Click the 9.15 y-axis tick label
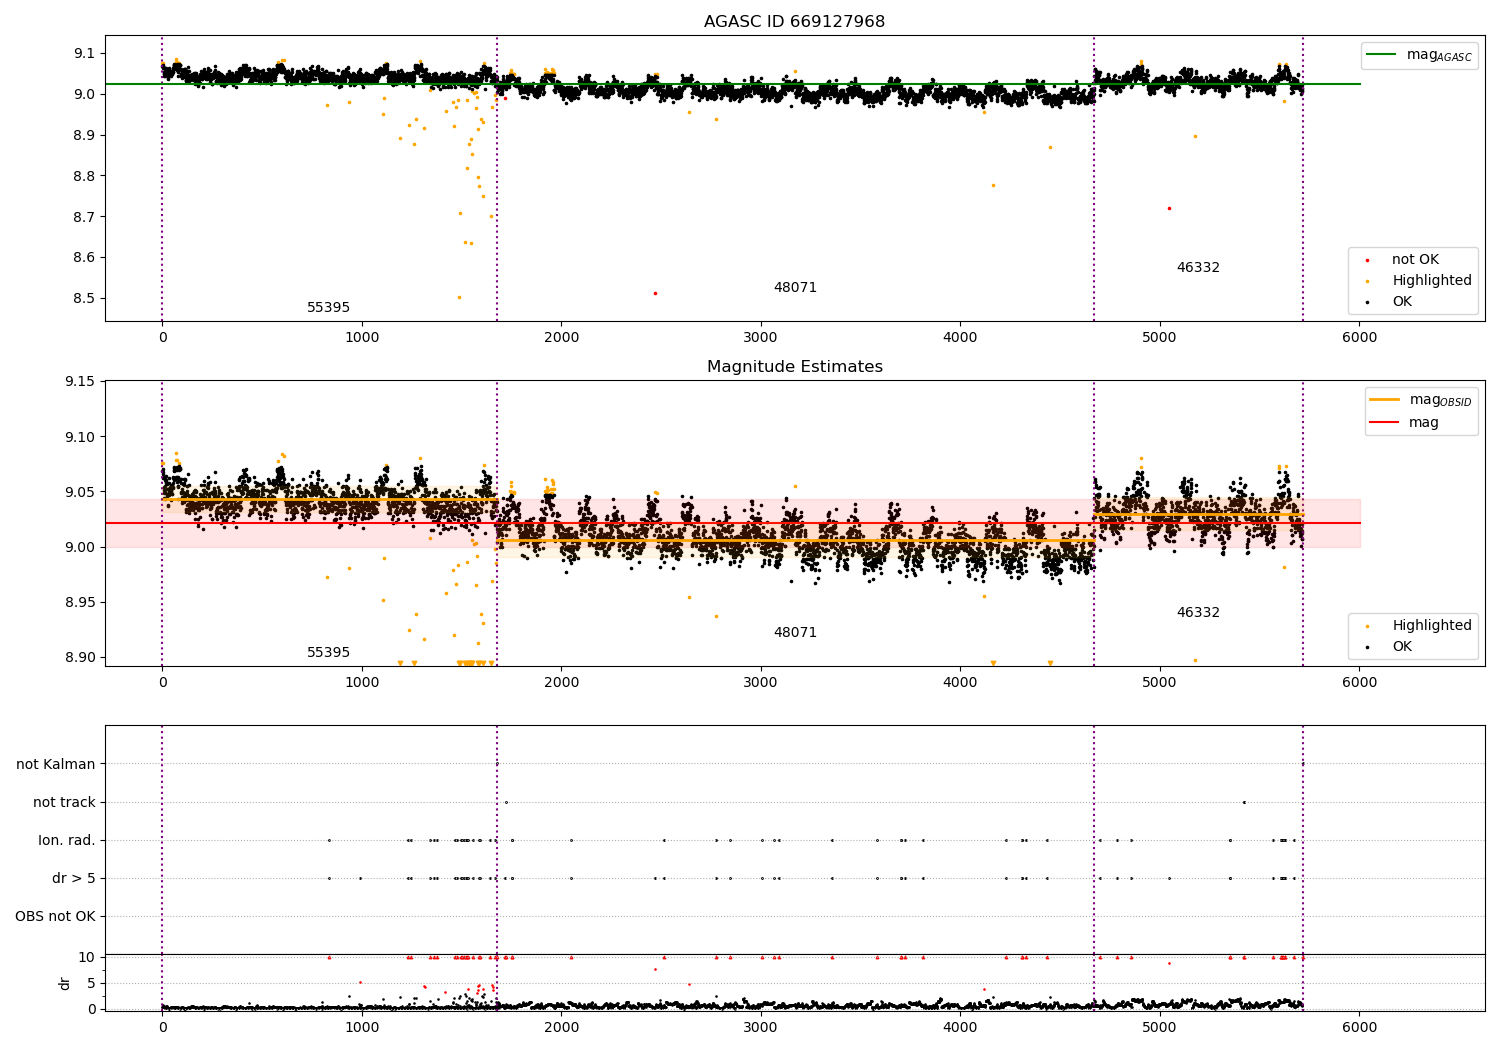This screenshot has width=1500, height=1050. [80, 382]
